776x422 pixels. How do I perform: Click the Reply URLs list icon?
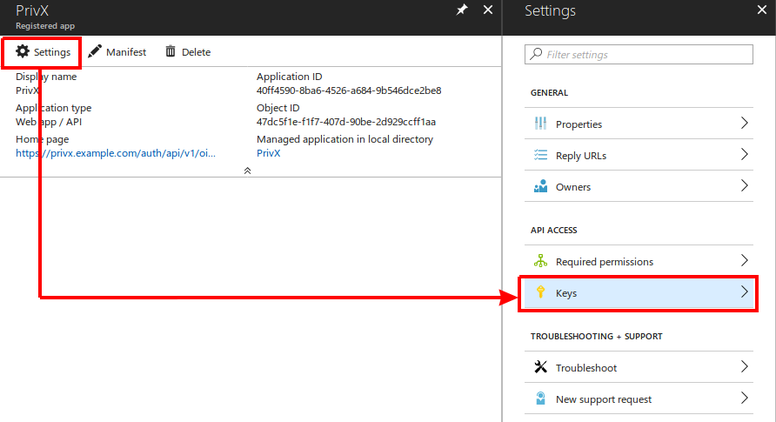point(540,155)
